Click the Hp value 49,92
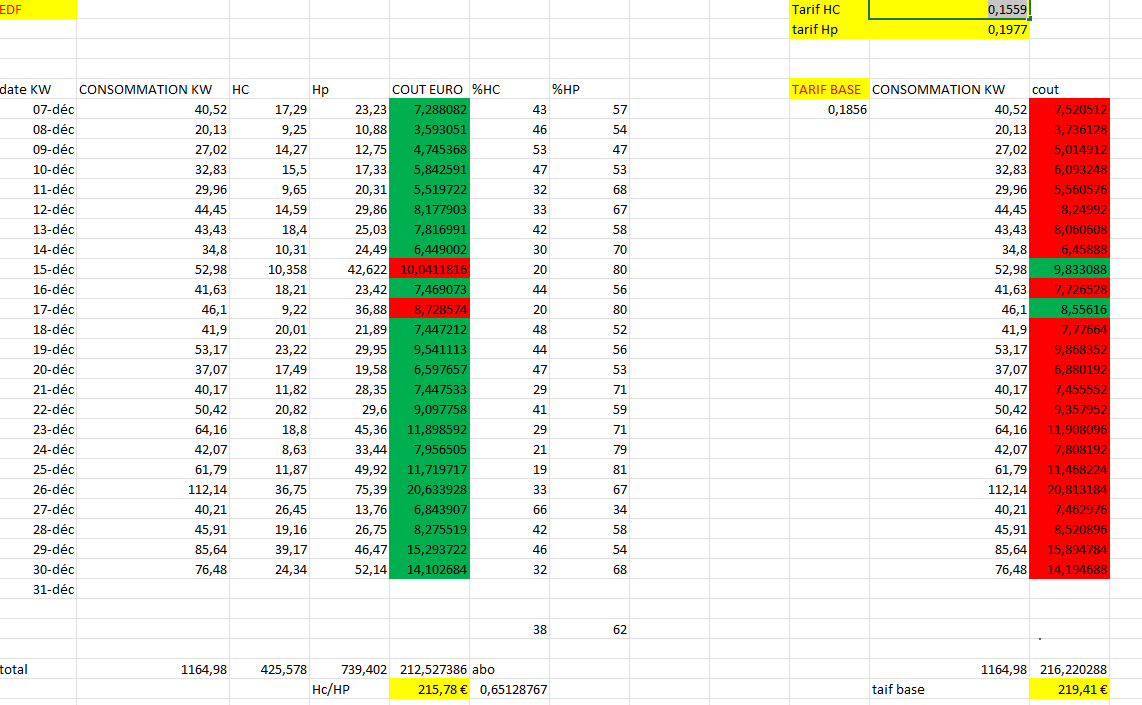The height and width of the screenshot is (705, 1142). [x=350, y=470]
